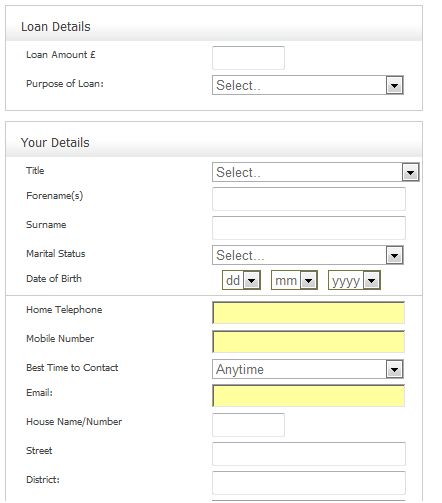Focus the Street text field
Image resolution: width=442 pixels, height=503 pixels.
point(309,454)
